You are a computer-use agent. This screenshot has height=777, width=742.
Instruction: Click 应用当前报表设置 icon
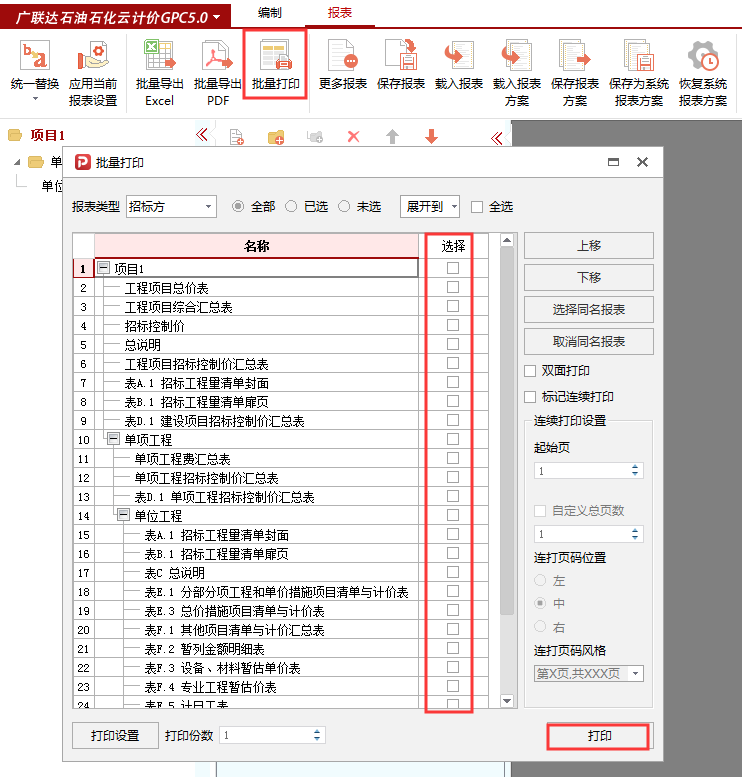[x=93, y=56]
